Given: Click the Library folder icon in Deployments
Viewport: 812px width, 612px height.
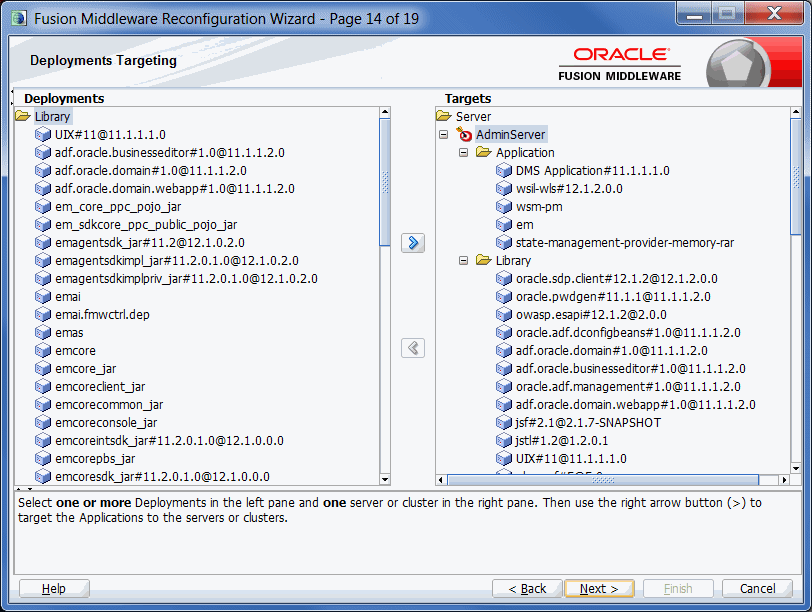Looking at the screenshot, I should [23, 116].
